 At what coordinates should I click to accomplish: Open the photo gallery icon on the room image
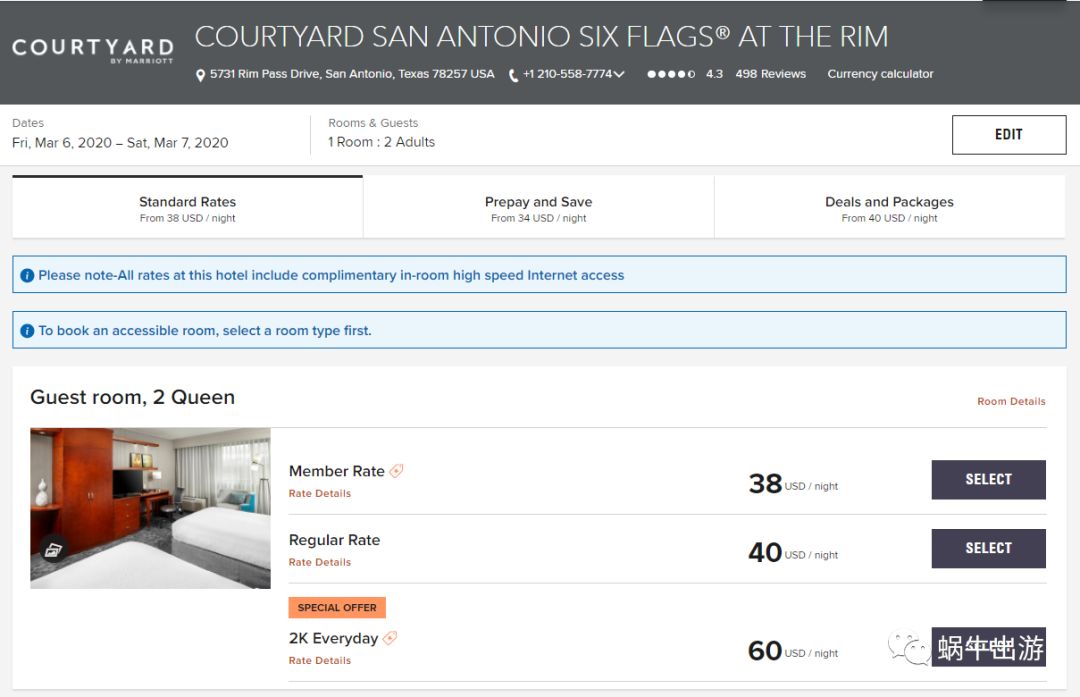point(54,550)
